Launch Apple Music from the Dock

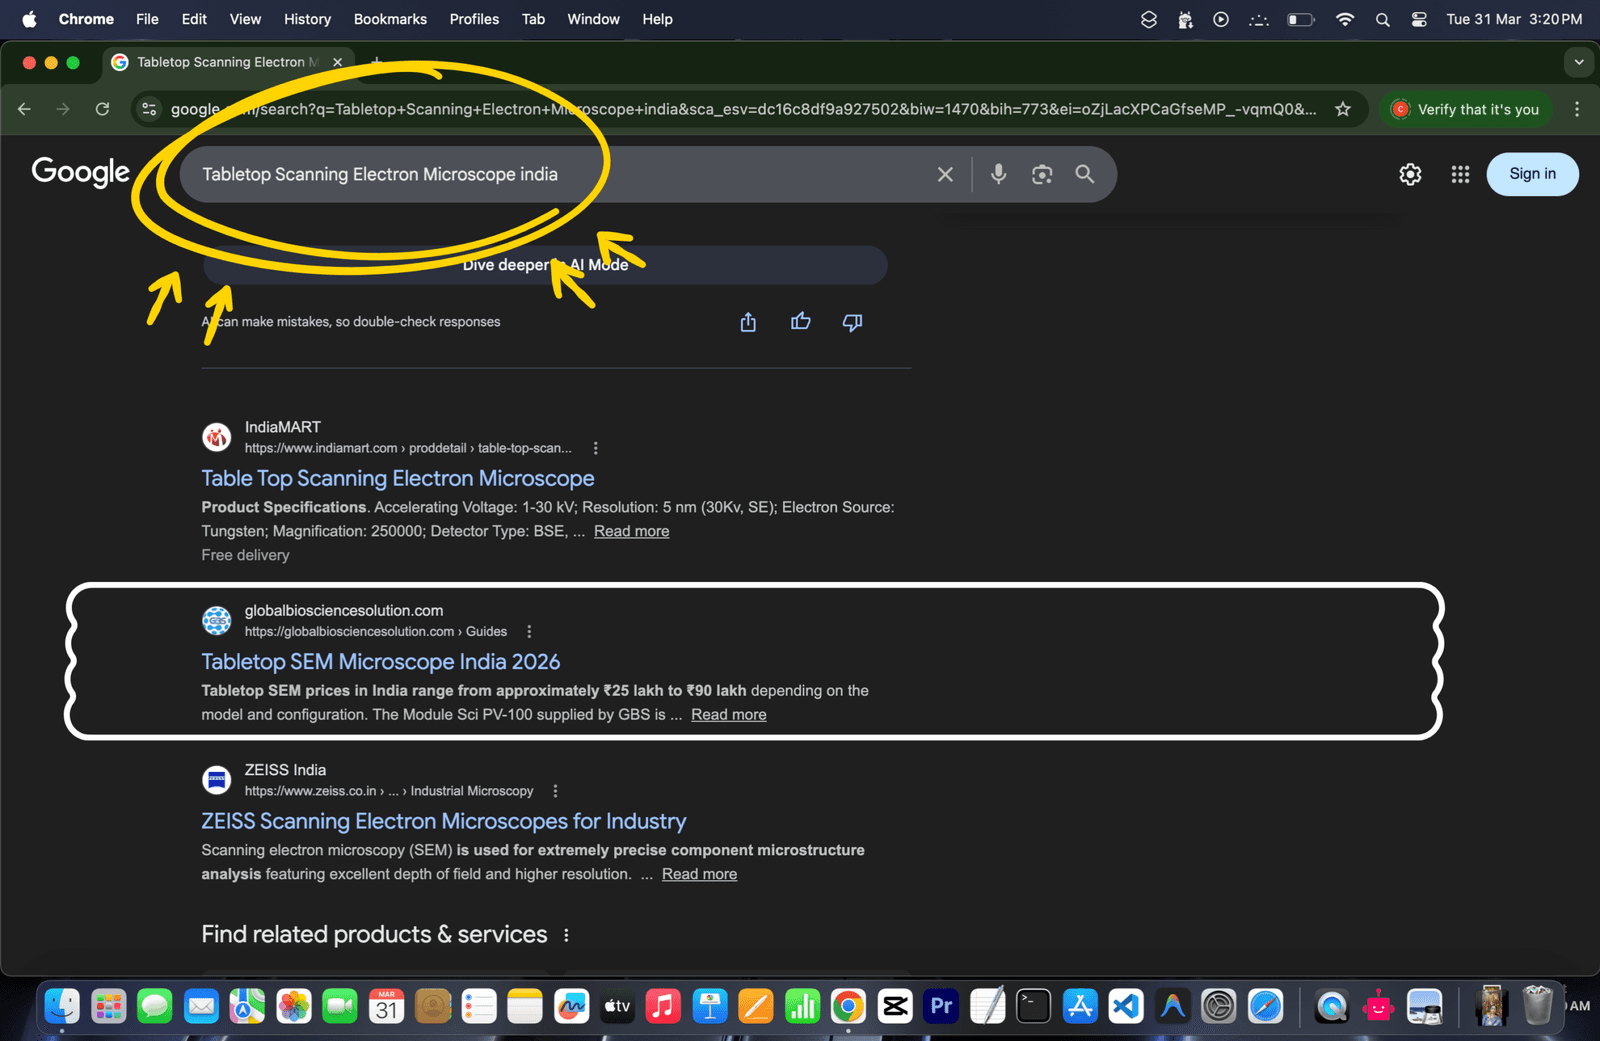[663, 1006]
